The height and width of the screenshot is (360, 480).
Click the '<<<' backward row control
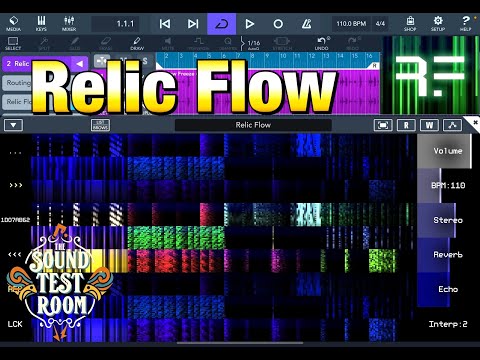(15, 255)
